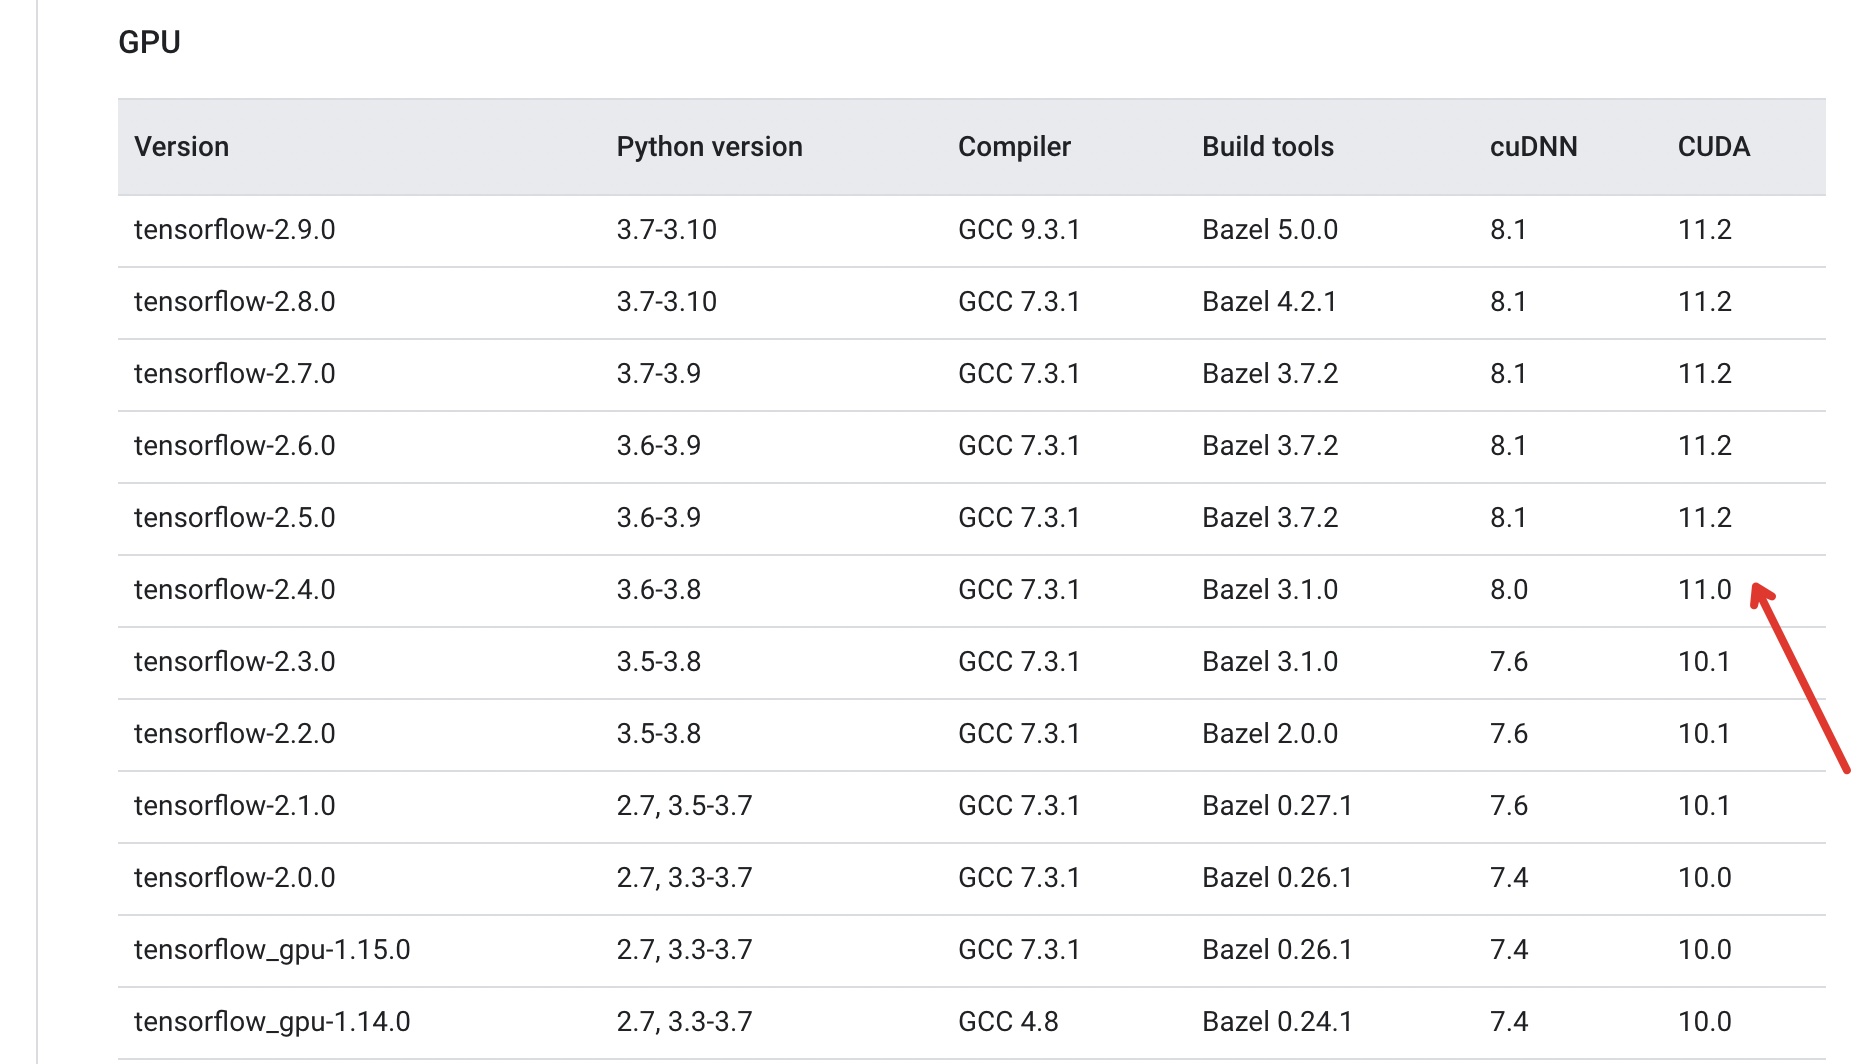Screen dimensions: 1872x1064
Task: Click the CUDA column header
Action: pos(1714,147)
